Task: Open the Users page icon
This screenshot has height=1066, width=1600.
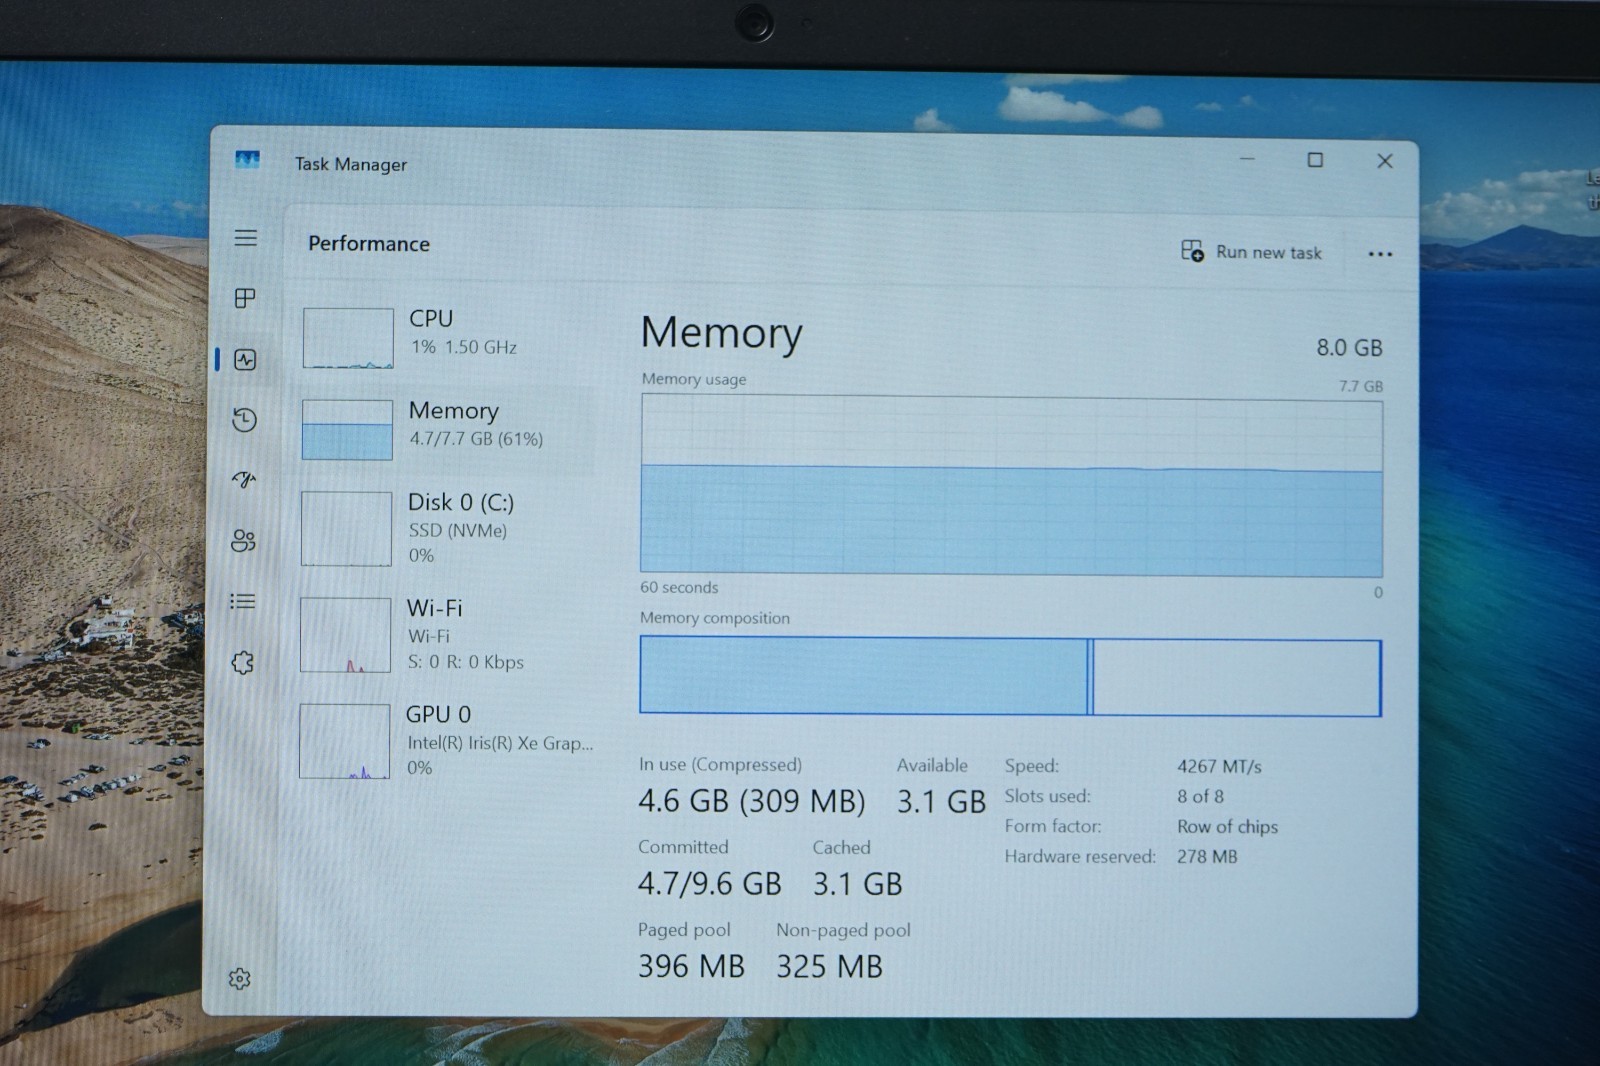Action: [x=243, y=541]
